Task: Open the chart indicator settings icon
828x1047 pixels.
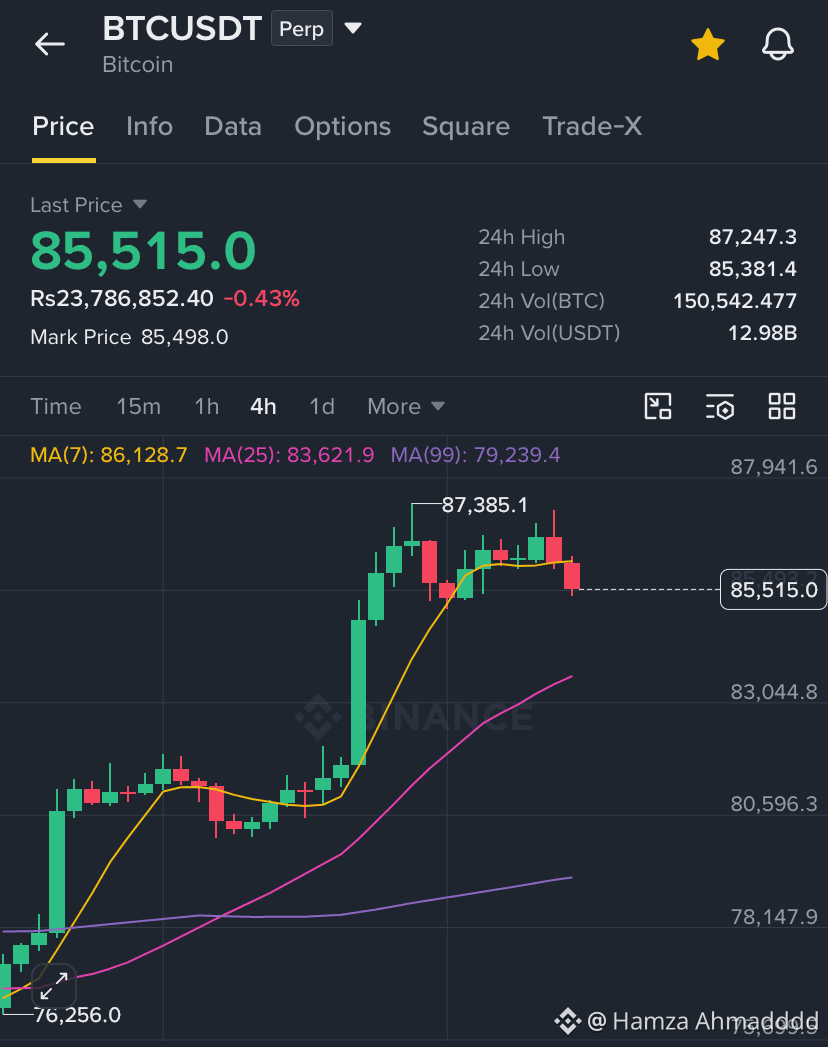Action: click(720, 406)
